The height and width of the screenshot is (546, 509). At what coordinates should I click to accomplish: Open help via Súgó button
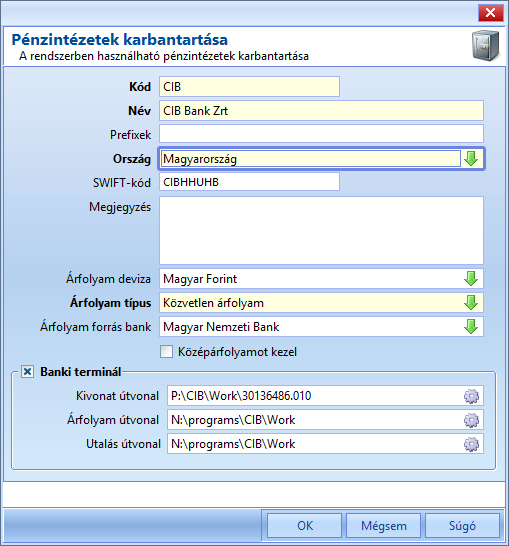pos(462,525)
